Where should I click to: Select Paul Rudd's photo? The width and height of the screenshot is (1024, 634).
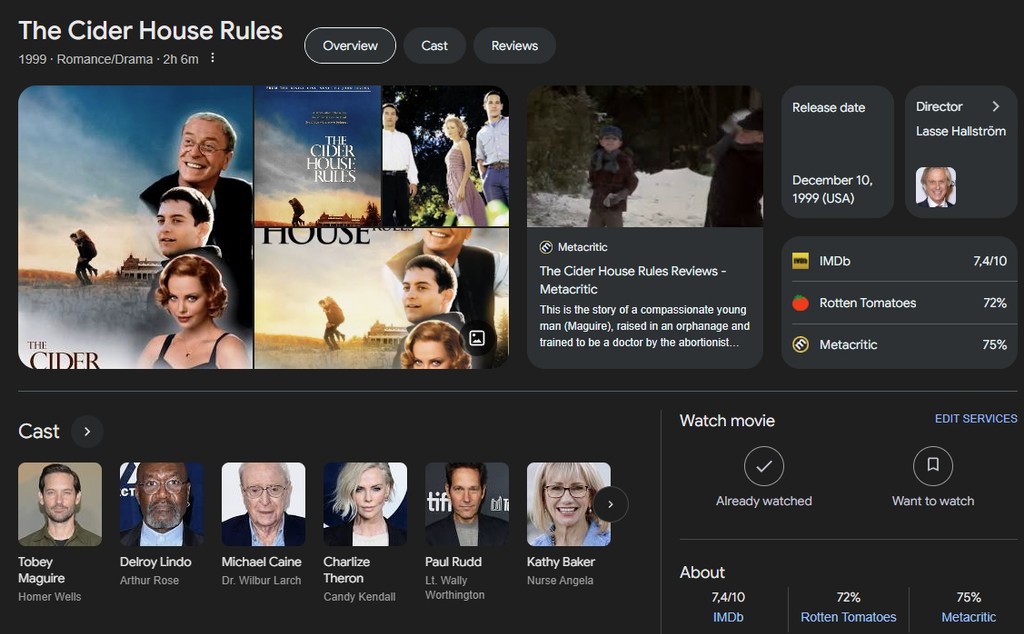467,504
